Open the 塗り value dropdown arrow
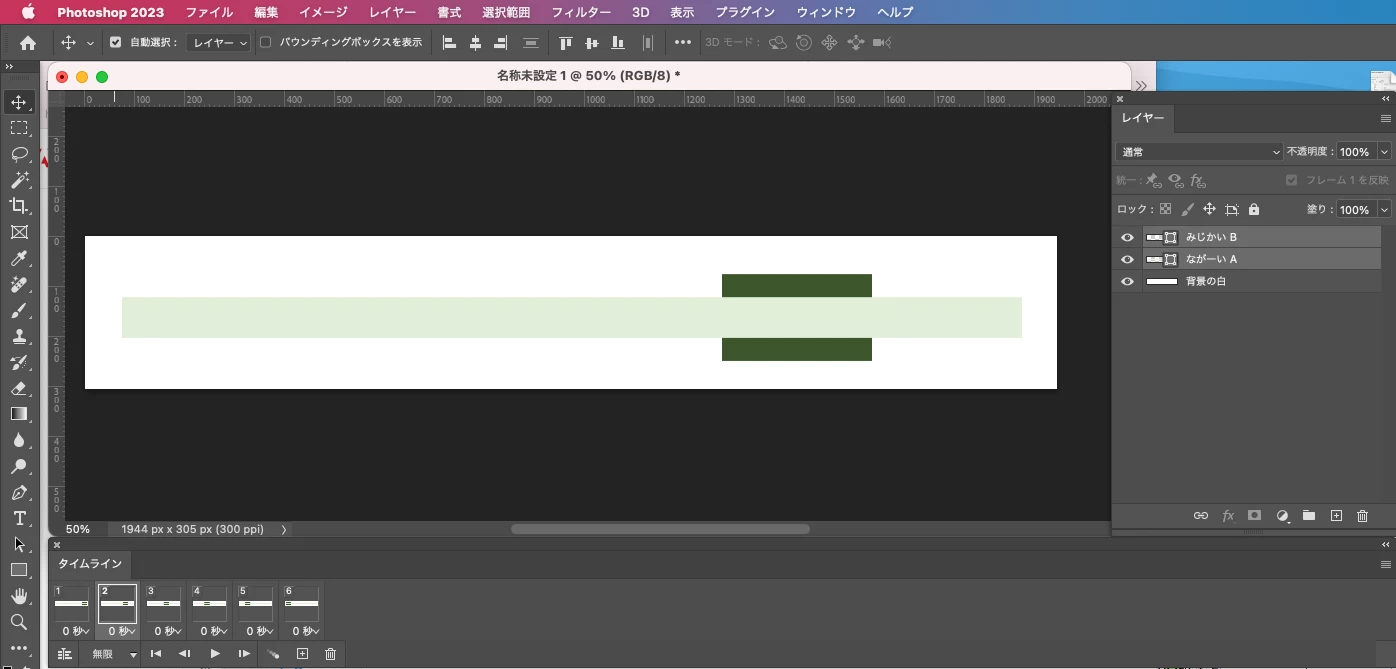Screen dimensions: 1396x669 (1385, 210)
